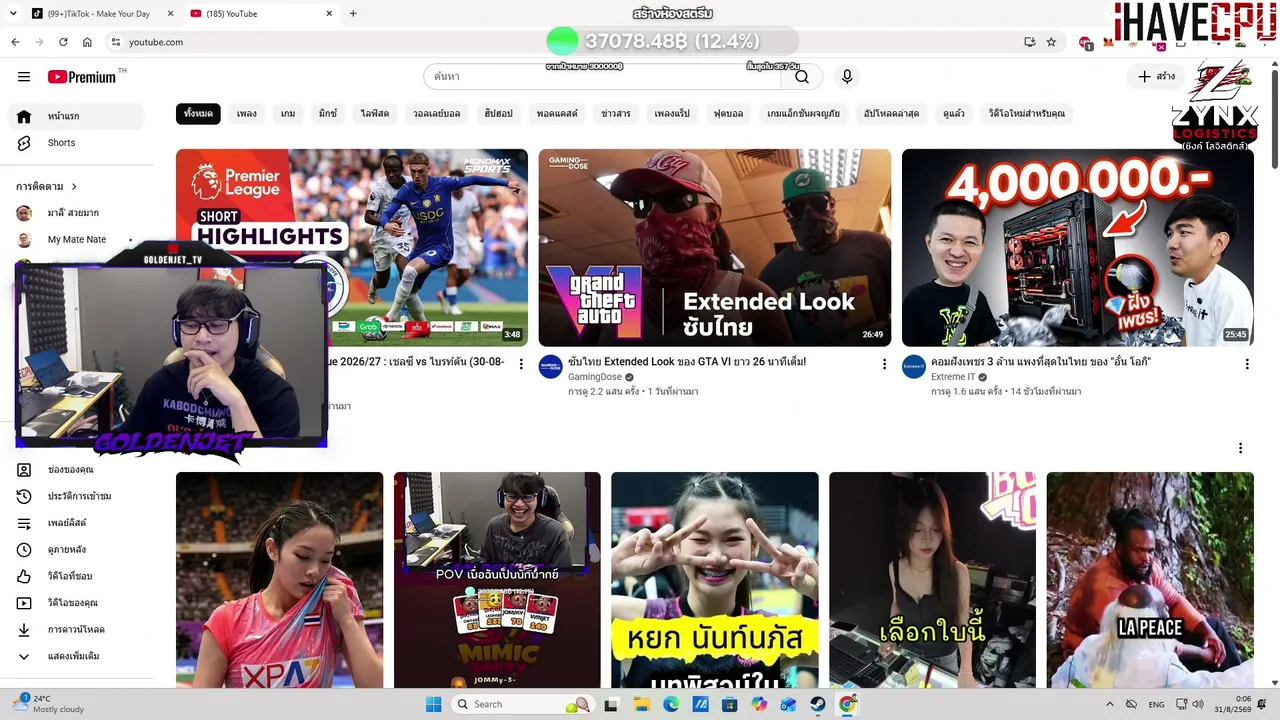Viewport: 1280px width, 720px height.
Task: Select the วอลเลย์บอล filter chip
Action: click(x=437, y=114)
